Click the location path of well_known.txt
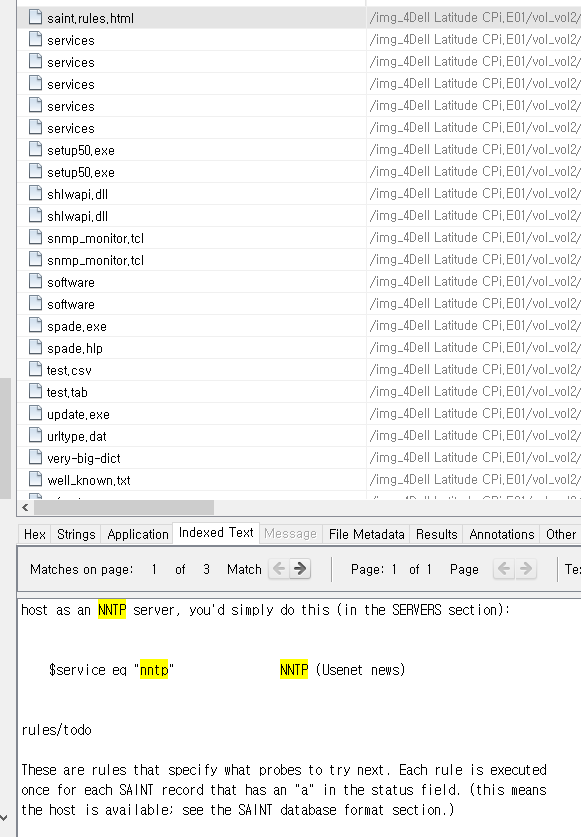The height and width of the screenshot is (837, 581). 474,479
